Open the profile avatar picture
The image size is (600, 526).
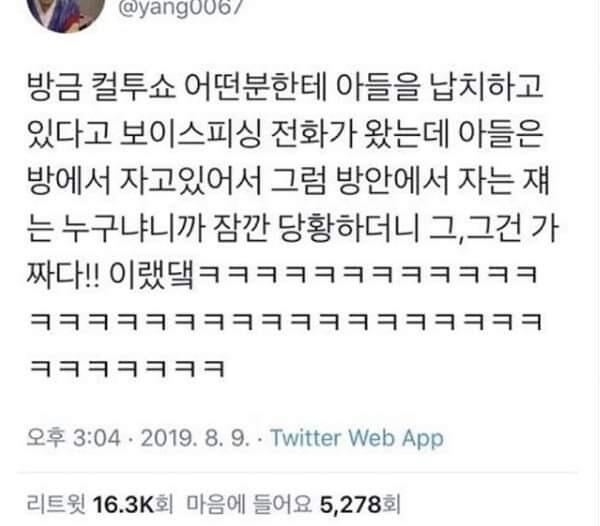click(x=66, y=13)
